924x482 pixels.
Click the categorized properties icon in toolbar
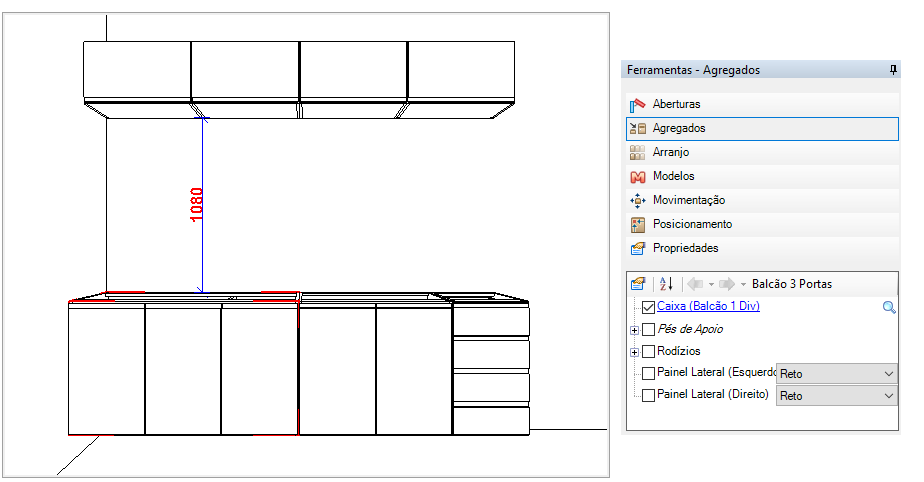click(638, 284)
